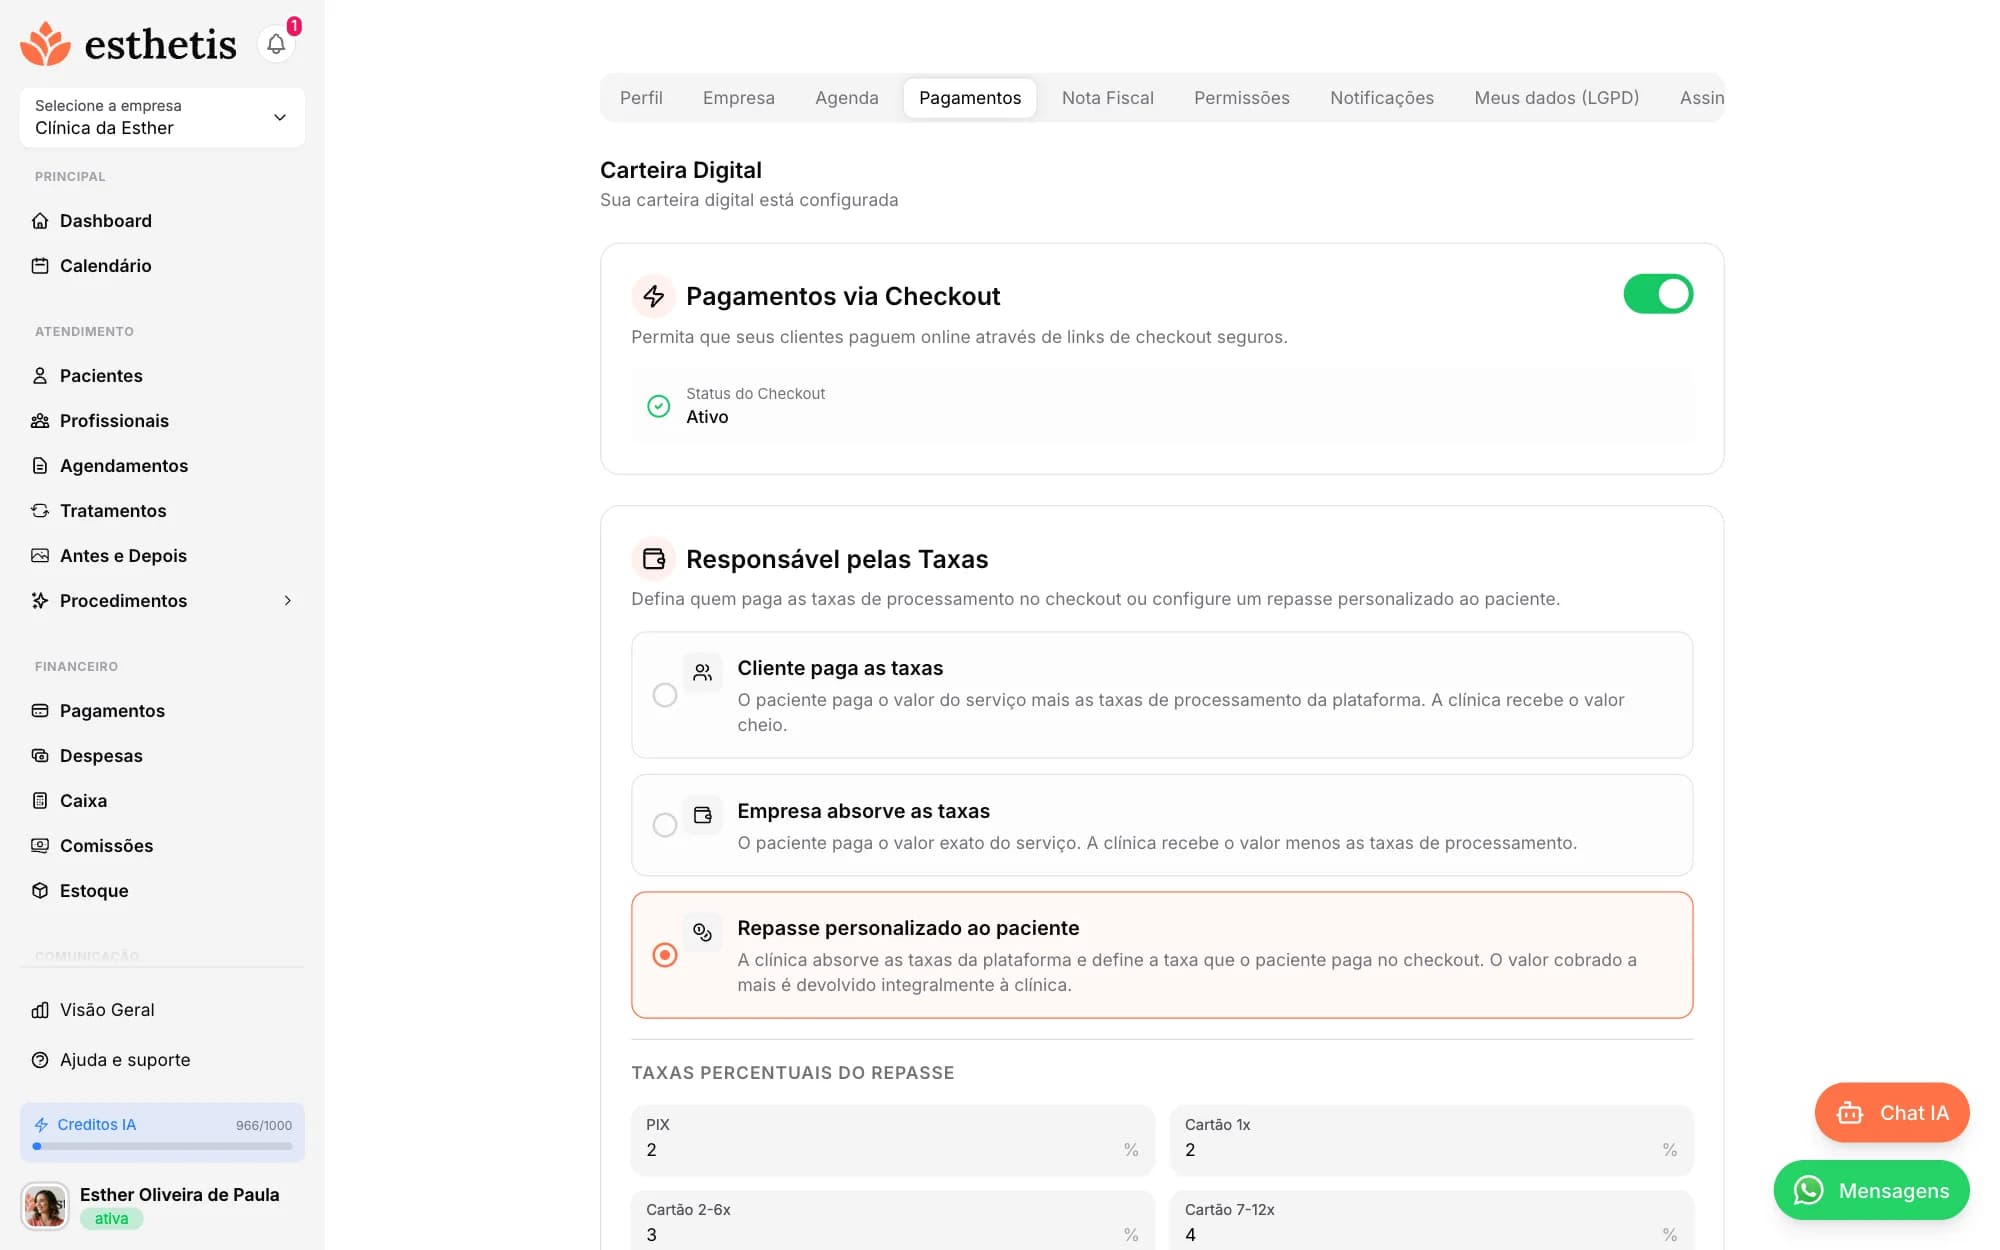
Task: Click the 'ativa' status badge
Action: click(x=111, y=1219)
